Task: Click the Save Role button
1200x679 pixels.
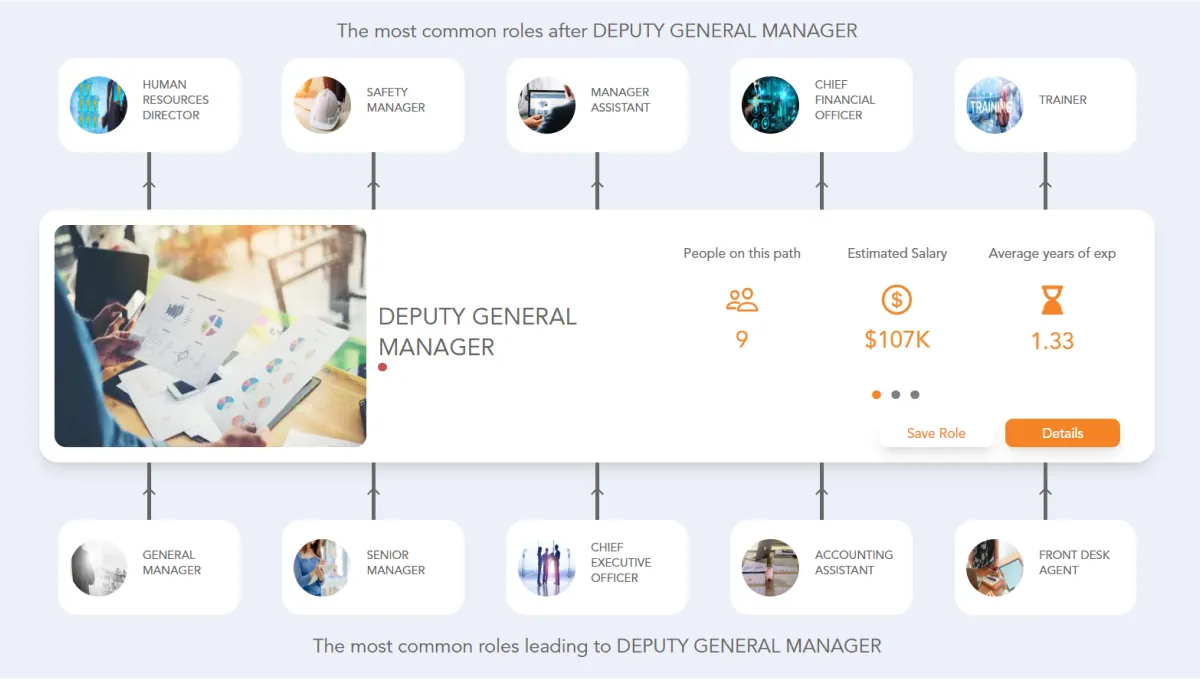Action: (x=936, y=433)
